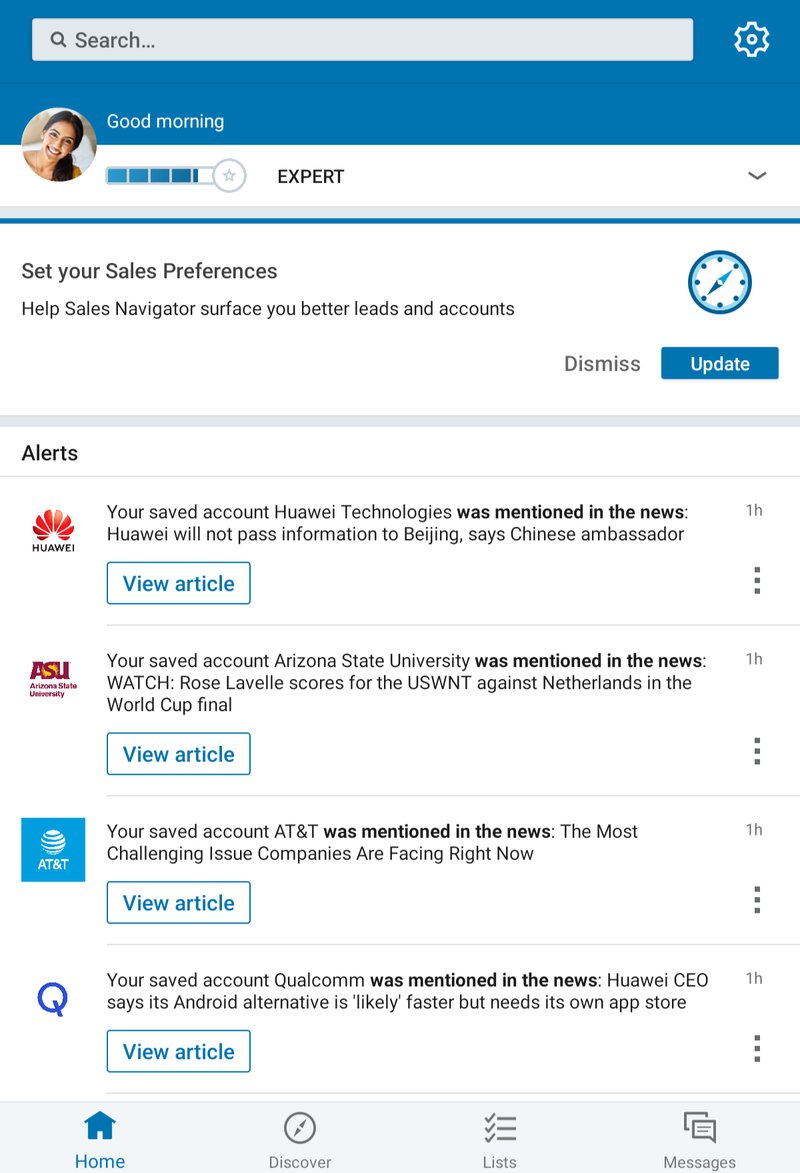
Task: Click the Arizona State University logo
Action: [x=52, y=679]
